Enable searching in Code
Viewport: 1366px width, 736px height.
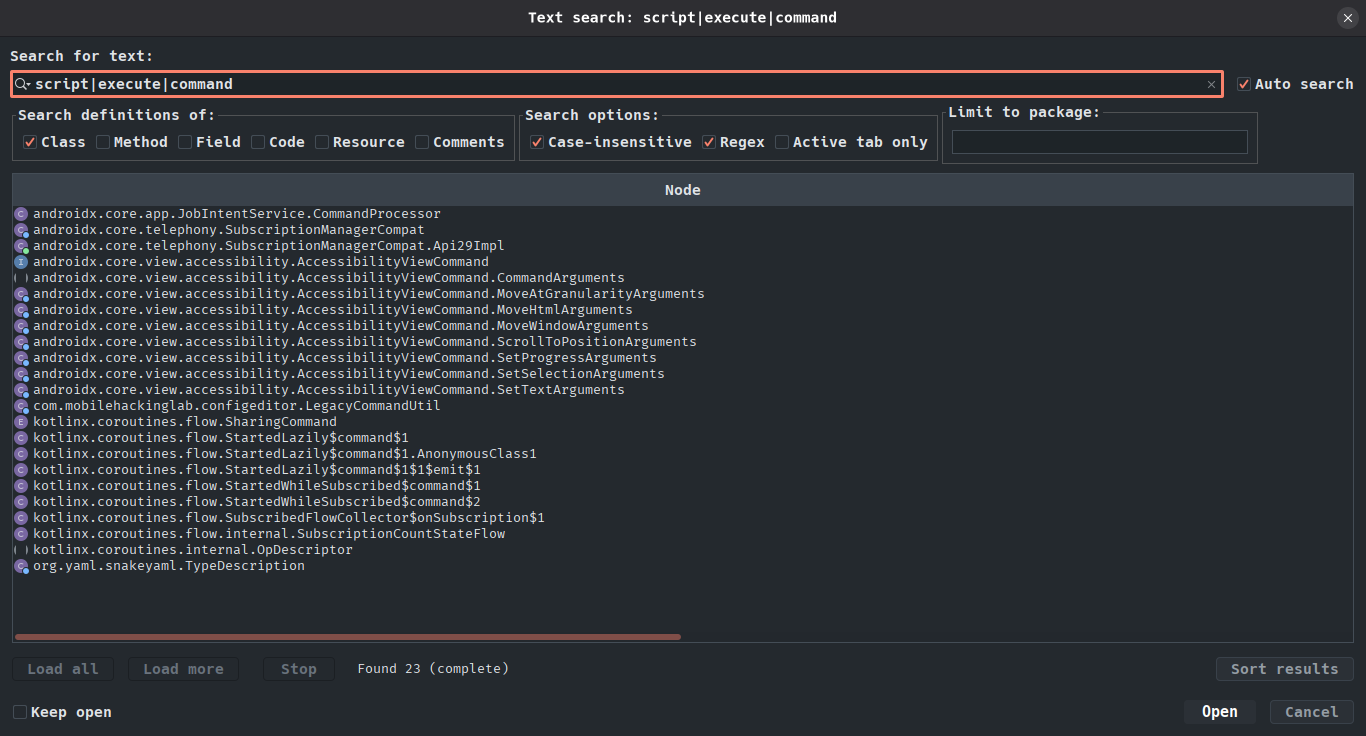coord(258,142)
